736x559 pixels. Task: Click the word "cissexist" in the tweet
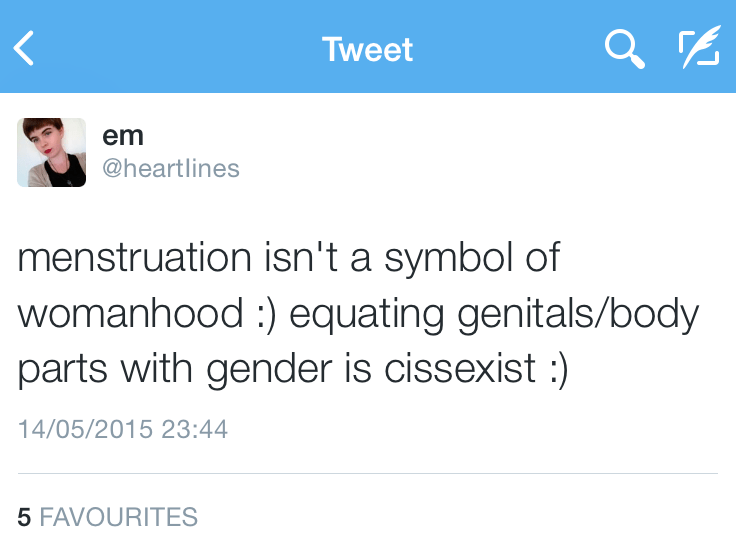click(x=461, y=368)
